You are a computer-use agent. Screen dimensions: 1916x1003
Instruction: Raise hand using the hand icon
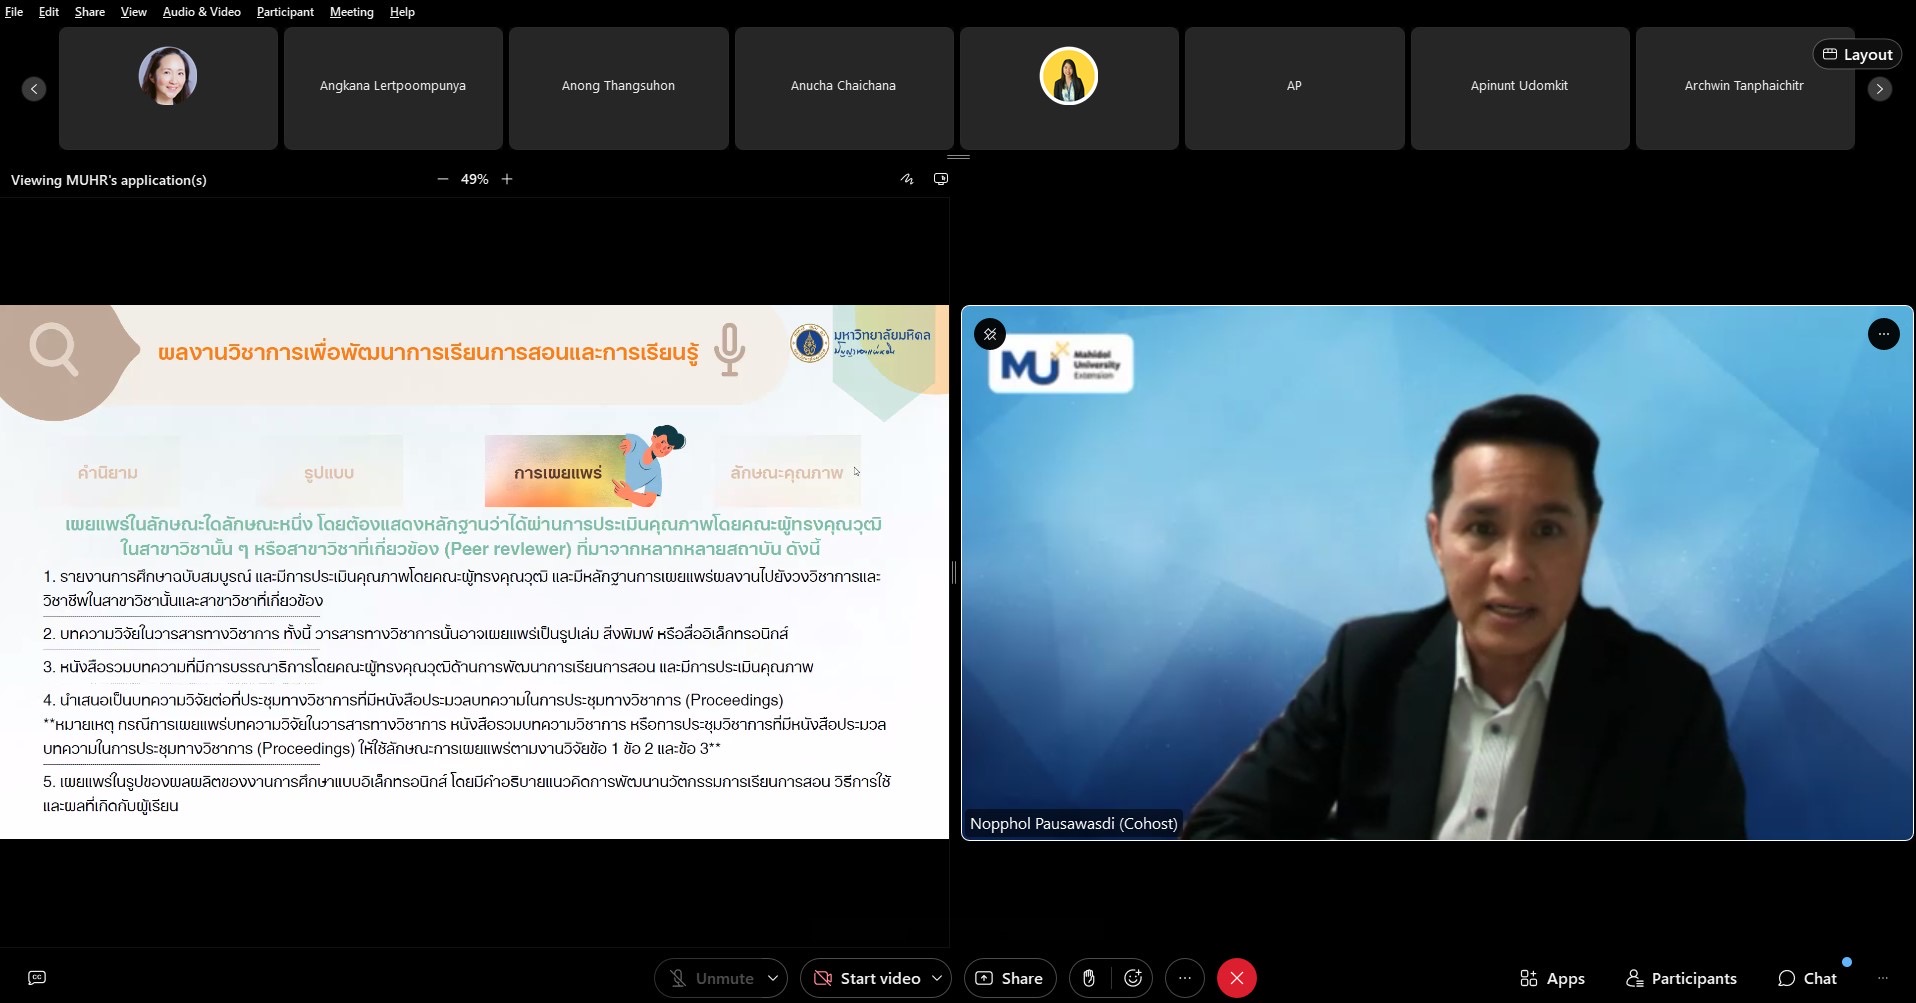tap(1089, 978)
